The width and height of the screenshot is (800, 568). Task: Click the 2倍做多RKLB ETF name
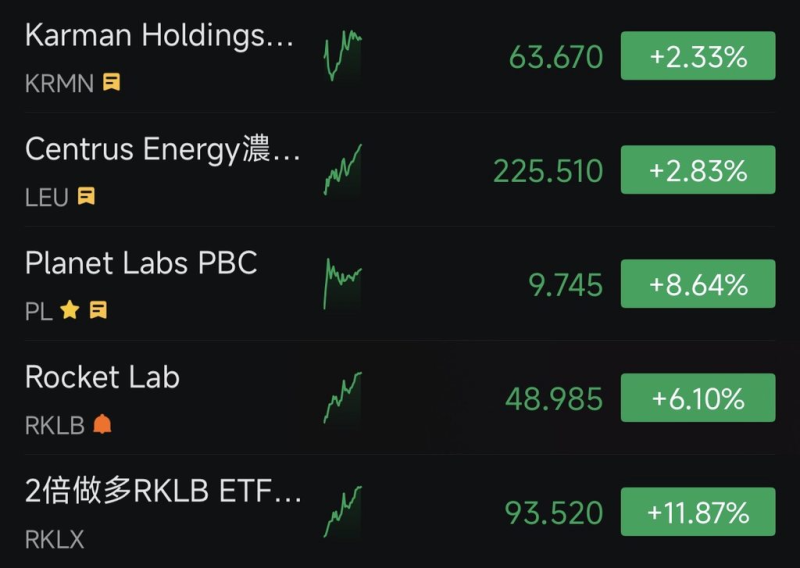click(163, 491)
